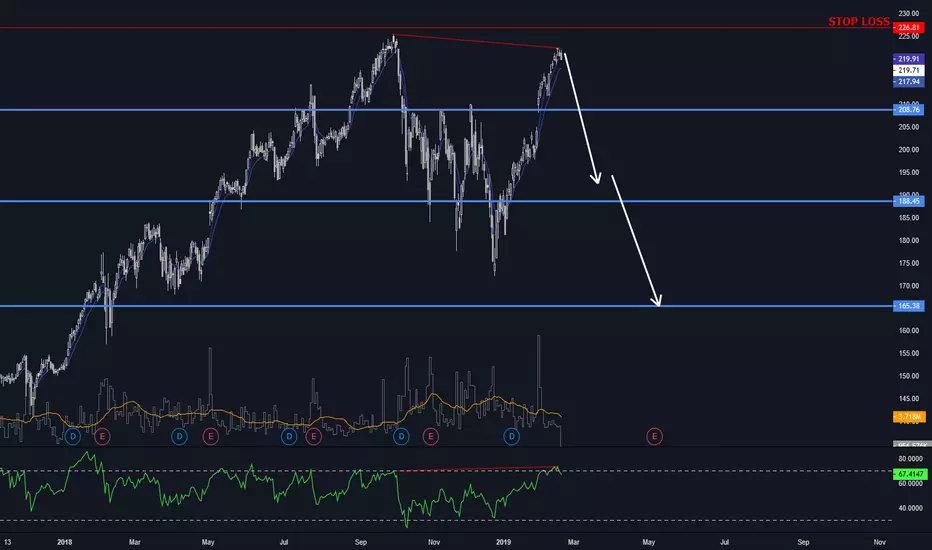
Task: Click the upcoming earnings E marker near May 2019
Action: (654, 437)
